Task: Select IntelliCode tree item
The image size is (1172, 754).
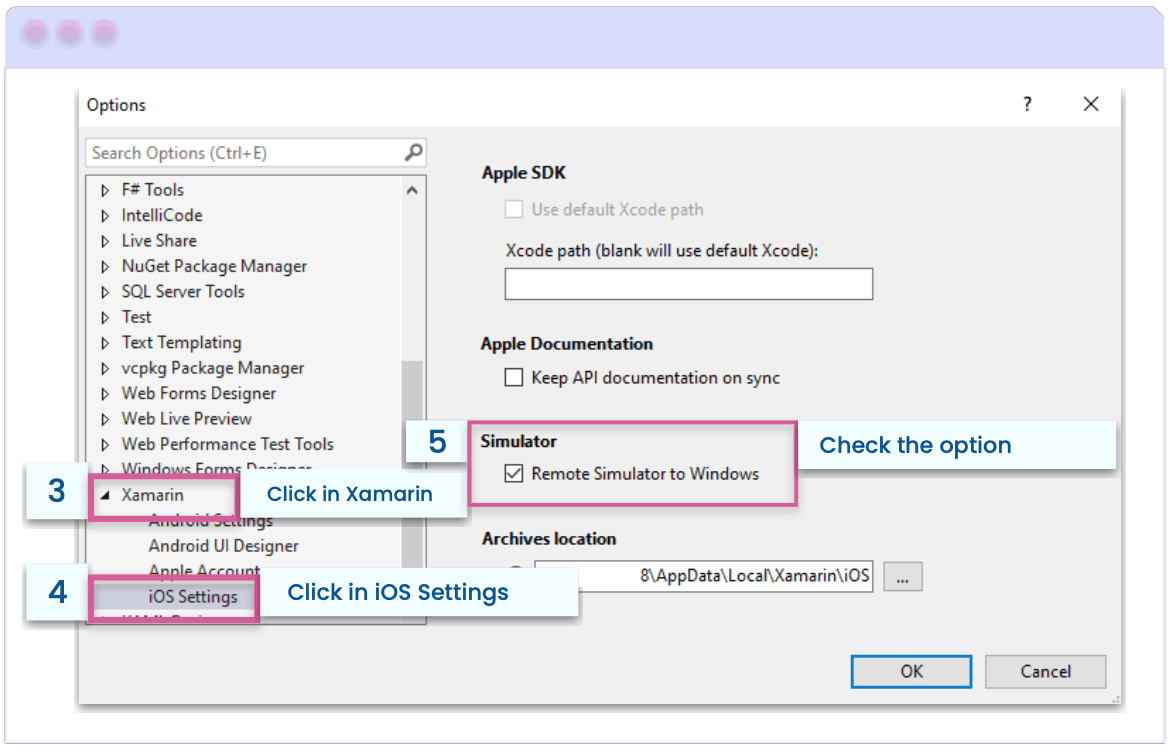Action: point(162,215)
